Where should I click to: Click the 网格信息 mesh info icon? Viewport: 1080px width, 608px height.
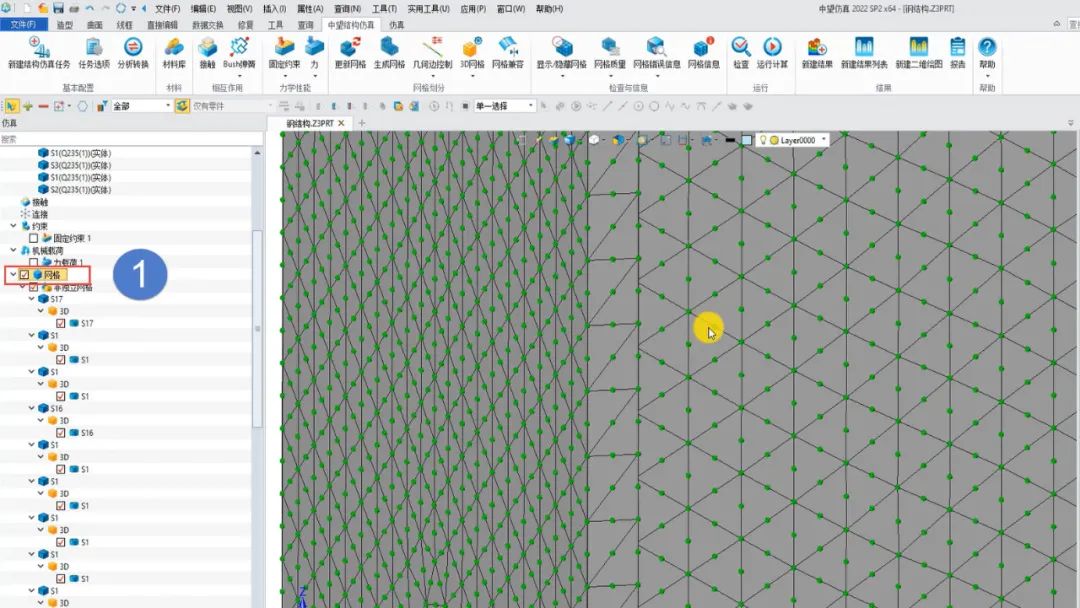tap(703, 52)
